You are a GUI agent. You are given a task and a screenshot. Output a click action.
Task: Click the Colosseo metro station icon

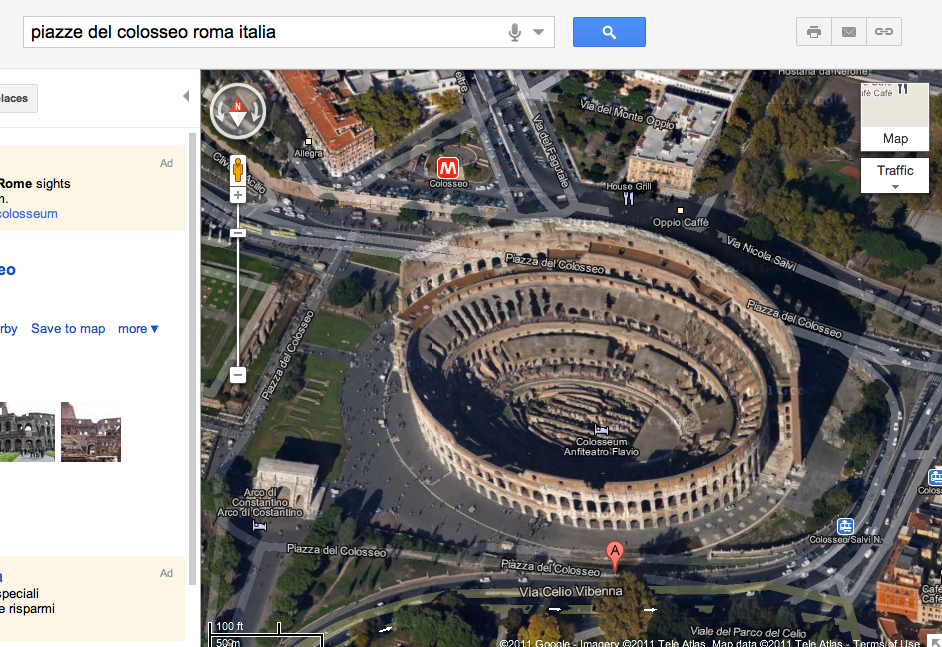(448, 168)
